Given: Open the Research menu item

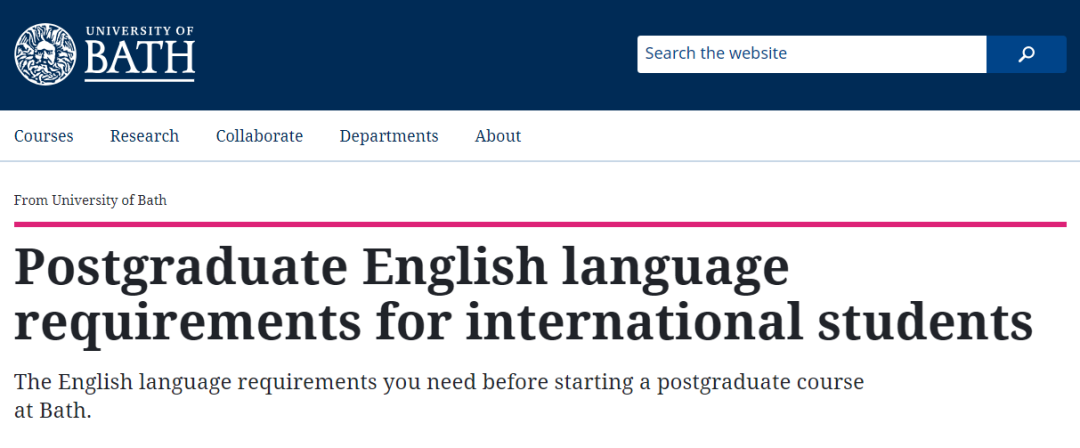Looking at the screenshot, I should (145, 136).
